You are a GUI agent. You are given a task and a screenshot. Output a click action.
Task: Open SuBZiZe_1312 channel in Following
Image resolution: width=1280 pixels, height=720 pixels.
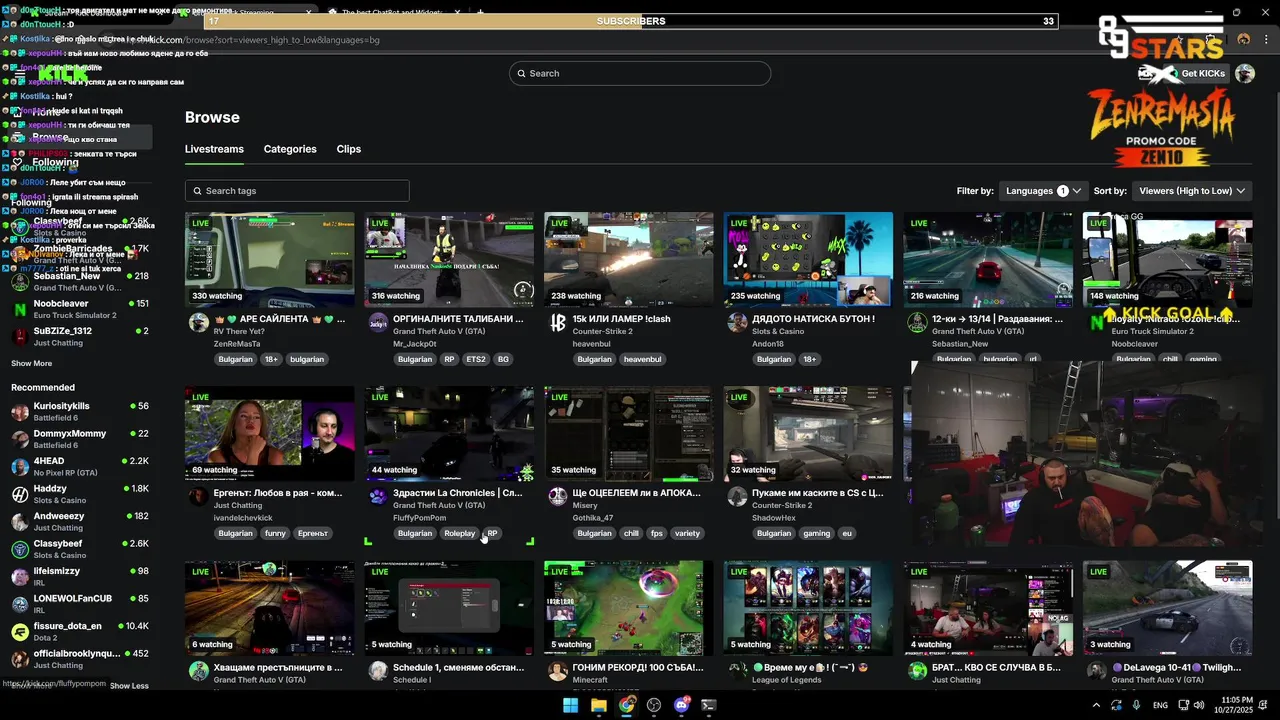coord(80,336)
